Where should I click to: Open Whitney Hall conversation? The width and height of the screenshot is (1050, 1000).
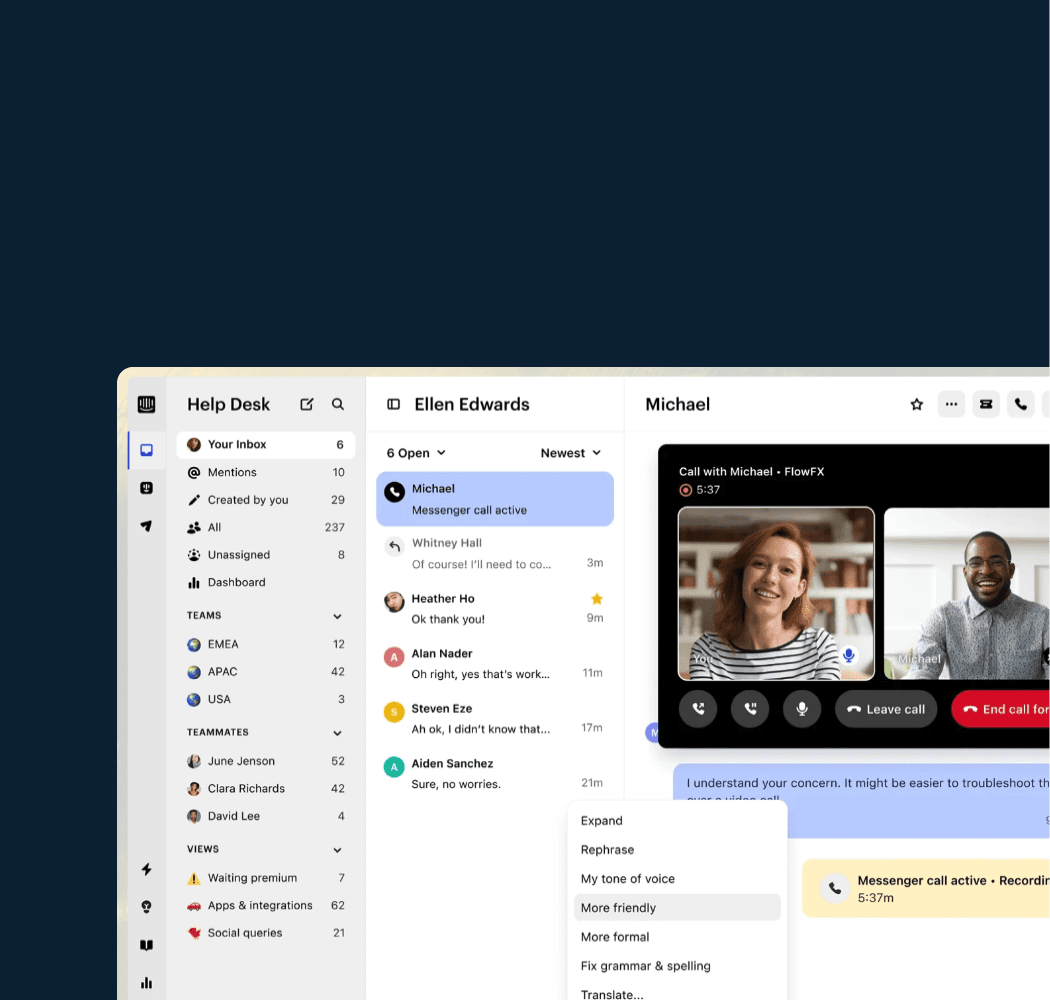(x=495, y=553)
